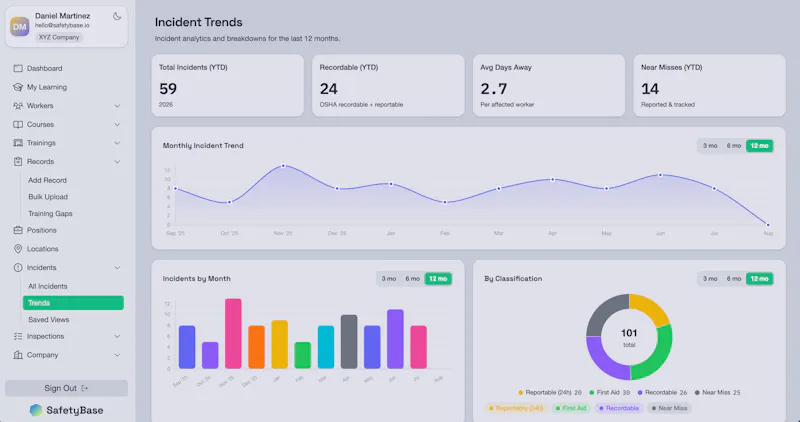
Task: Collapse the Incidents menu chevron
Action: coord(117,268)
